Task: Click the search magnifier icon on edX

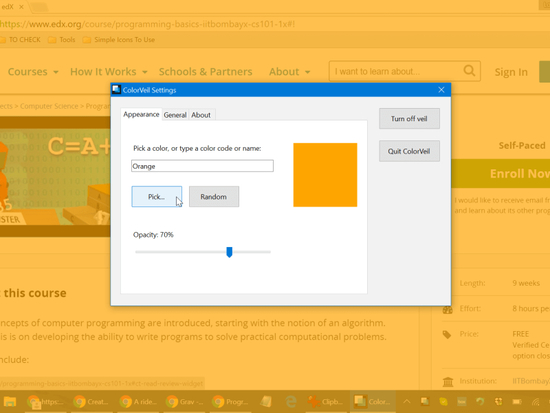Action: (x=469, y=71)
